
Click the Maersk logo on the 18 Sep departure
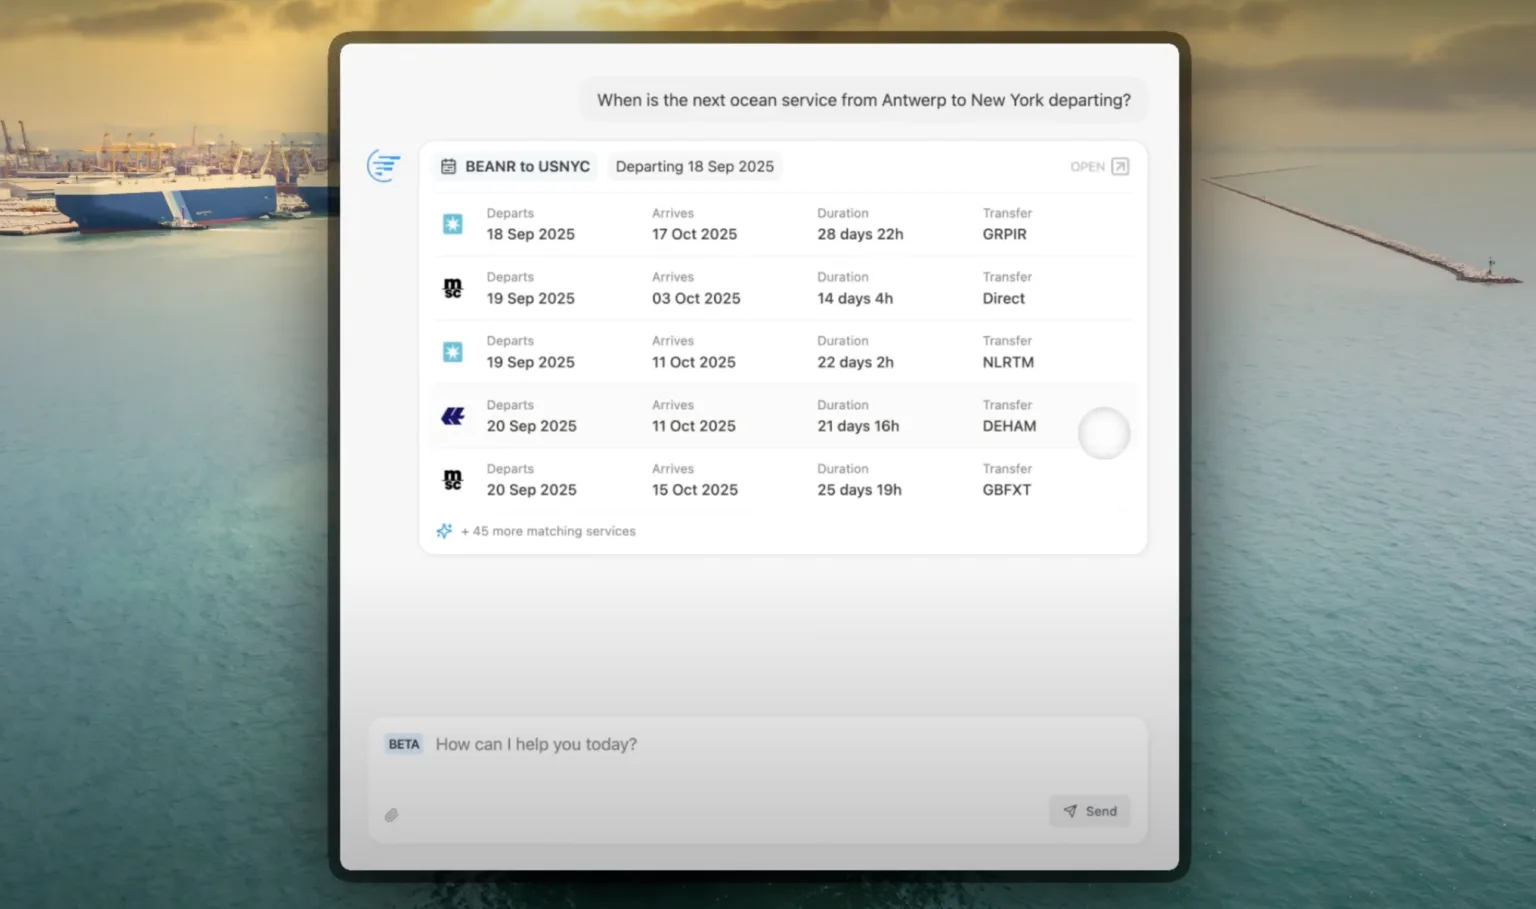(x=453, y=224)
